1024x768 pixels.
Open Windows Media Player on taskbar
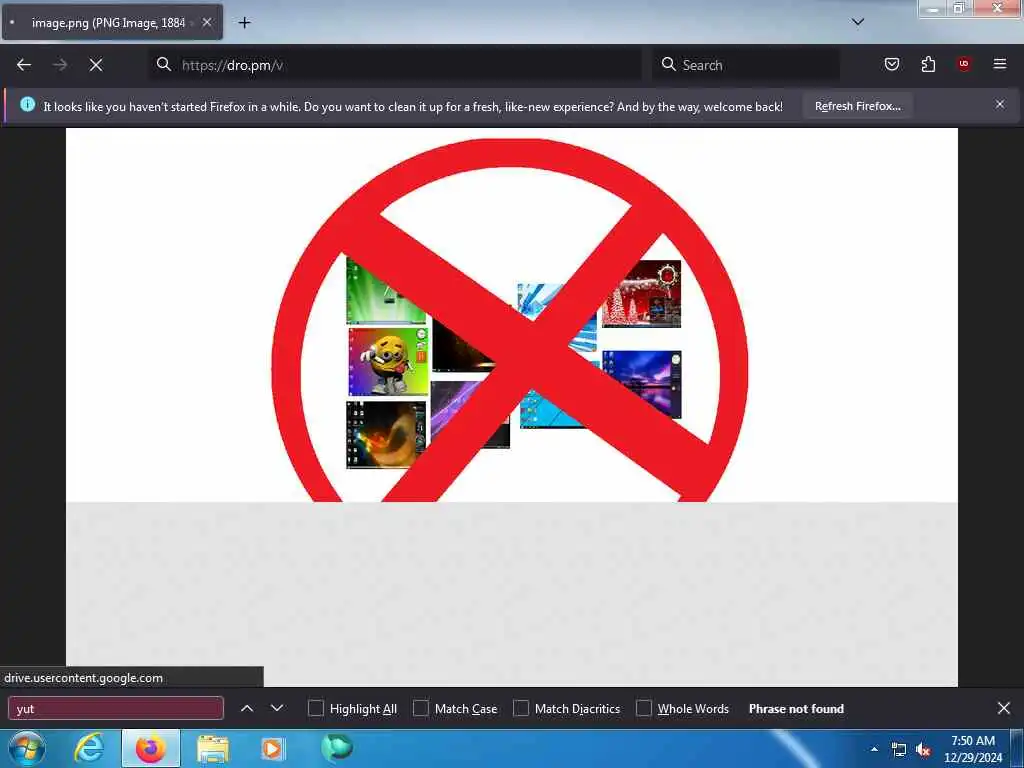coord(273,748)
